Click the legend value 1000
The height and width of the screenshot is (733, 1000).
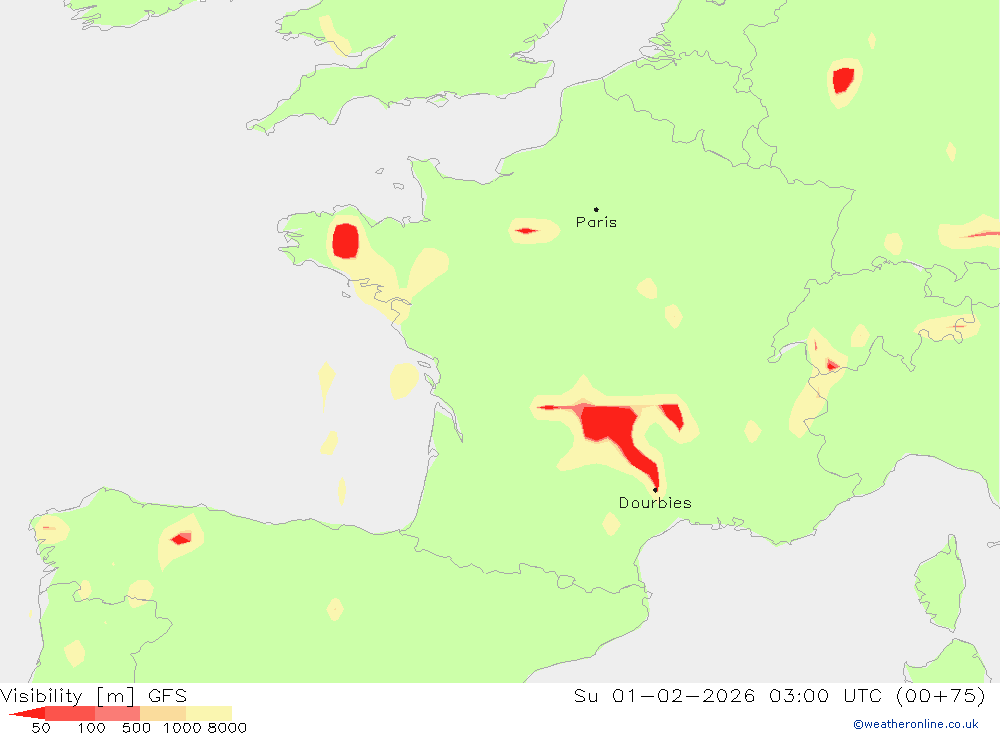point(182,728)
